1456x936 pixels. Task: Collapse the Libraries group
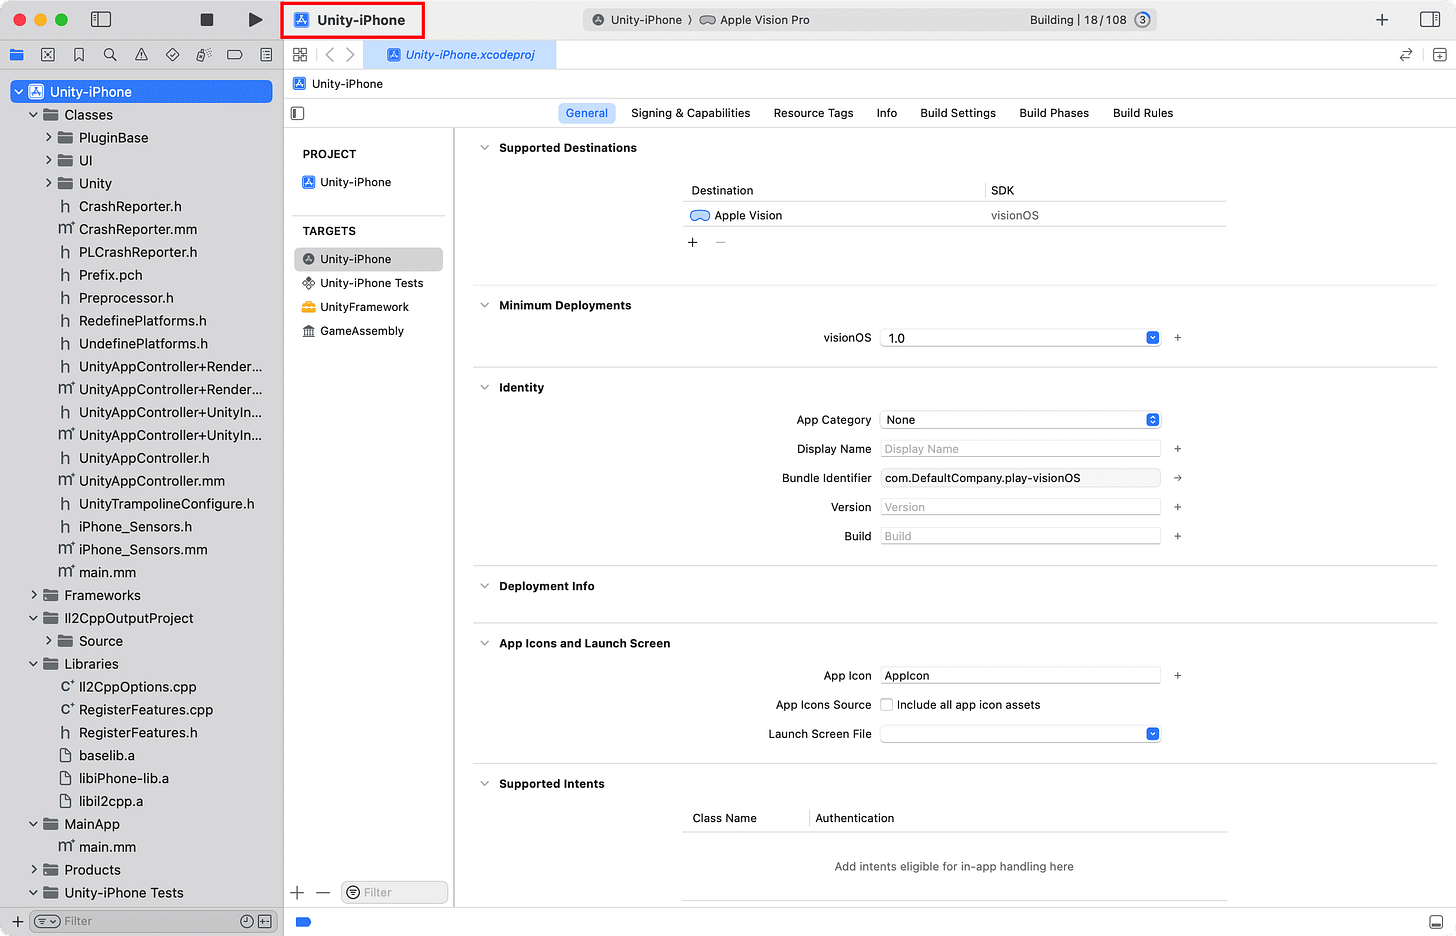click(x=33, y=664)
